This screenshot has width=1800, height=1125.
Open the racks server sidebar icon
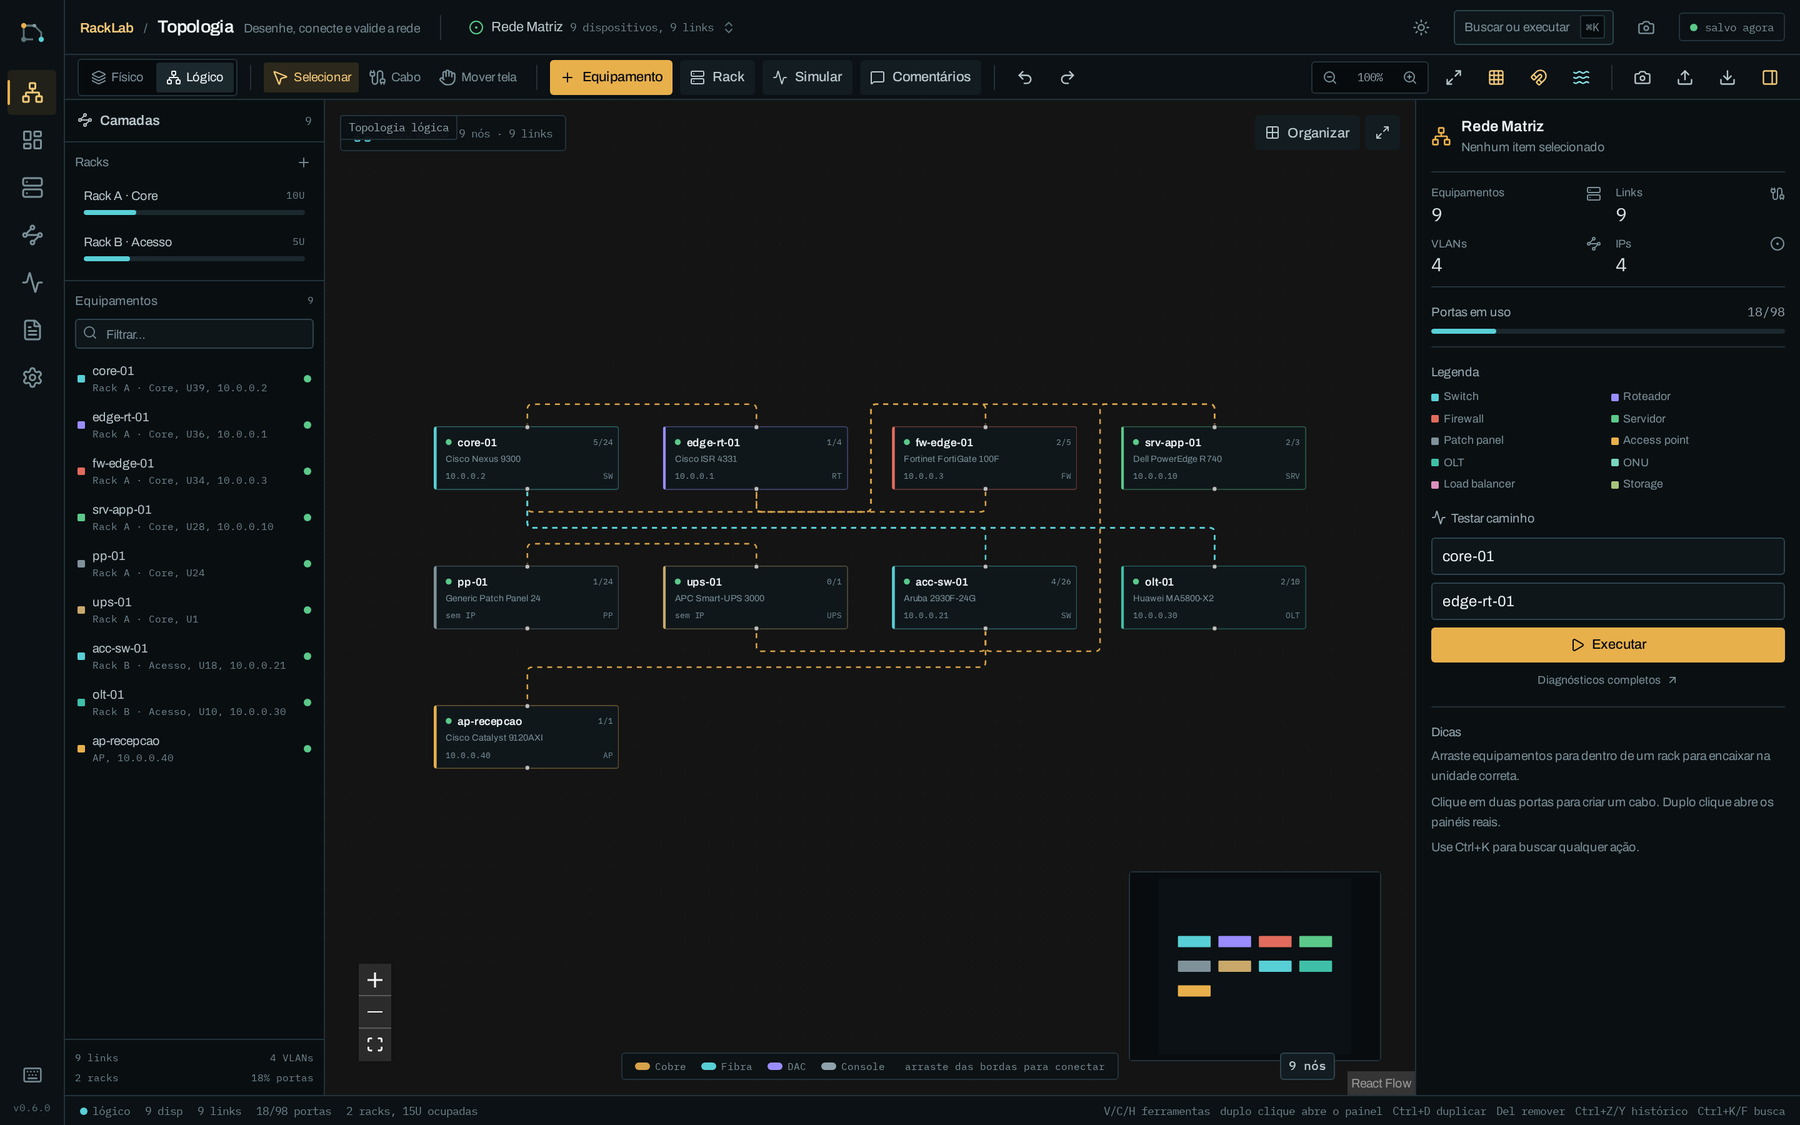pyautogui.click(x=32, y=187)
